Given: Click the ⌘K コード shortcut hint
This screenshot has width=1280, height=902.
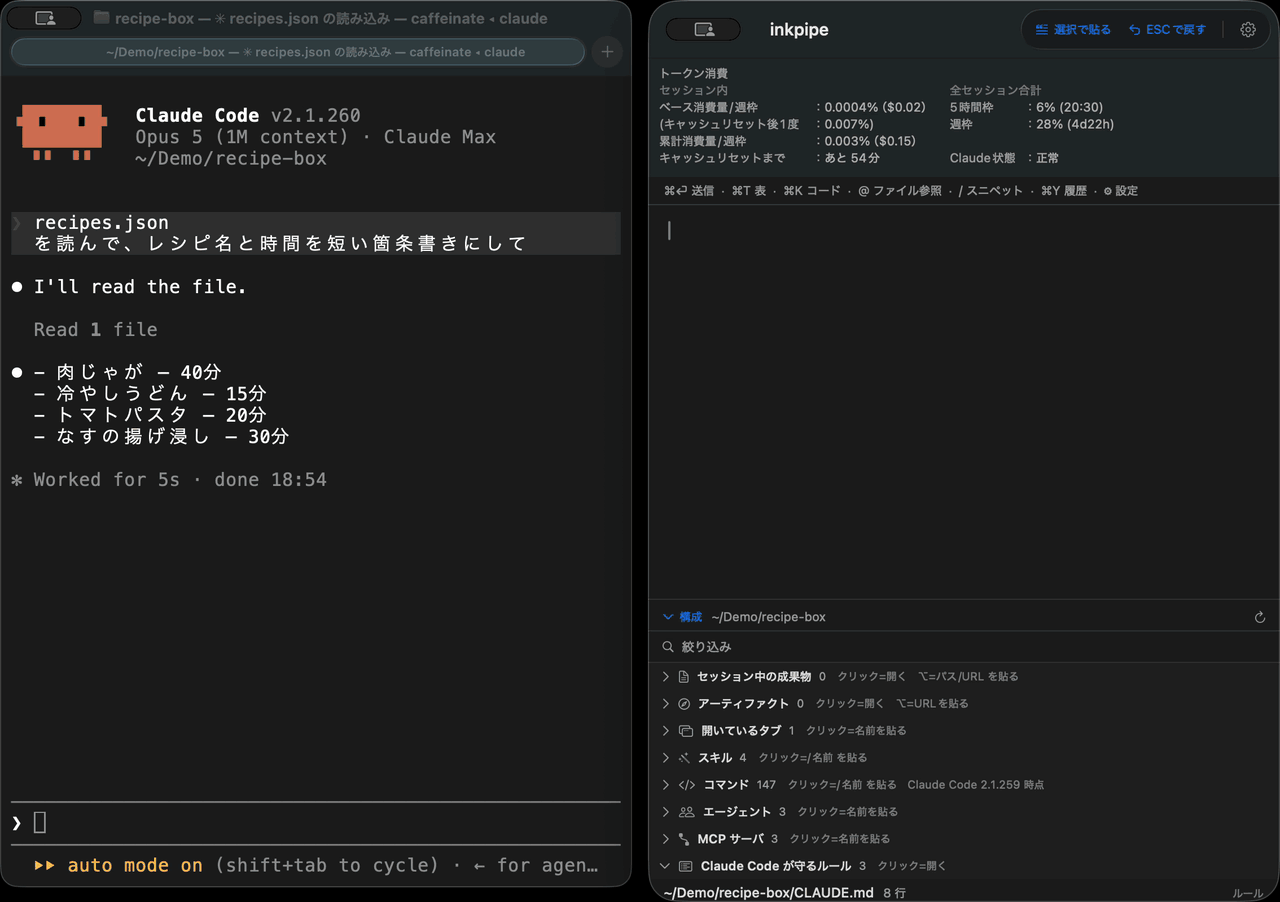Looking at the screenshot, I should coord(811,191).
